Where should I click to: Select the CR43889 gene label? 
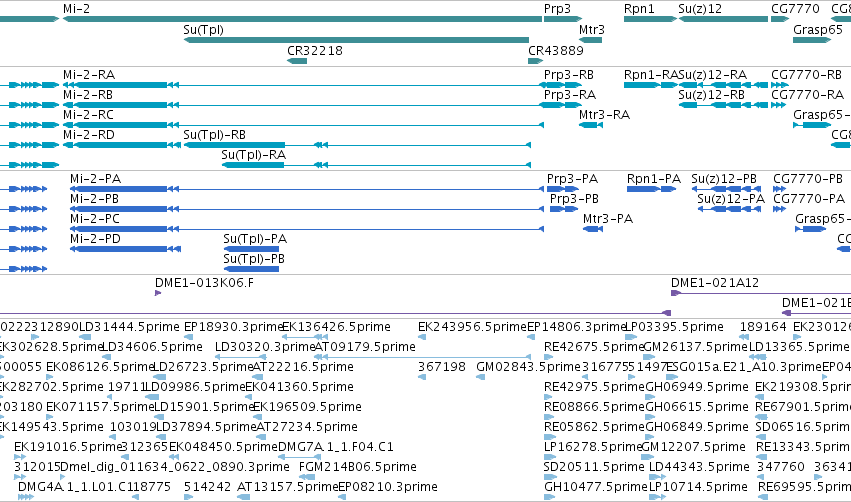point(556,50)
